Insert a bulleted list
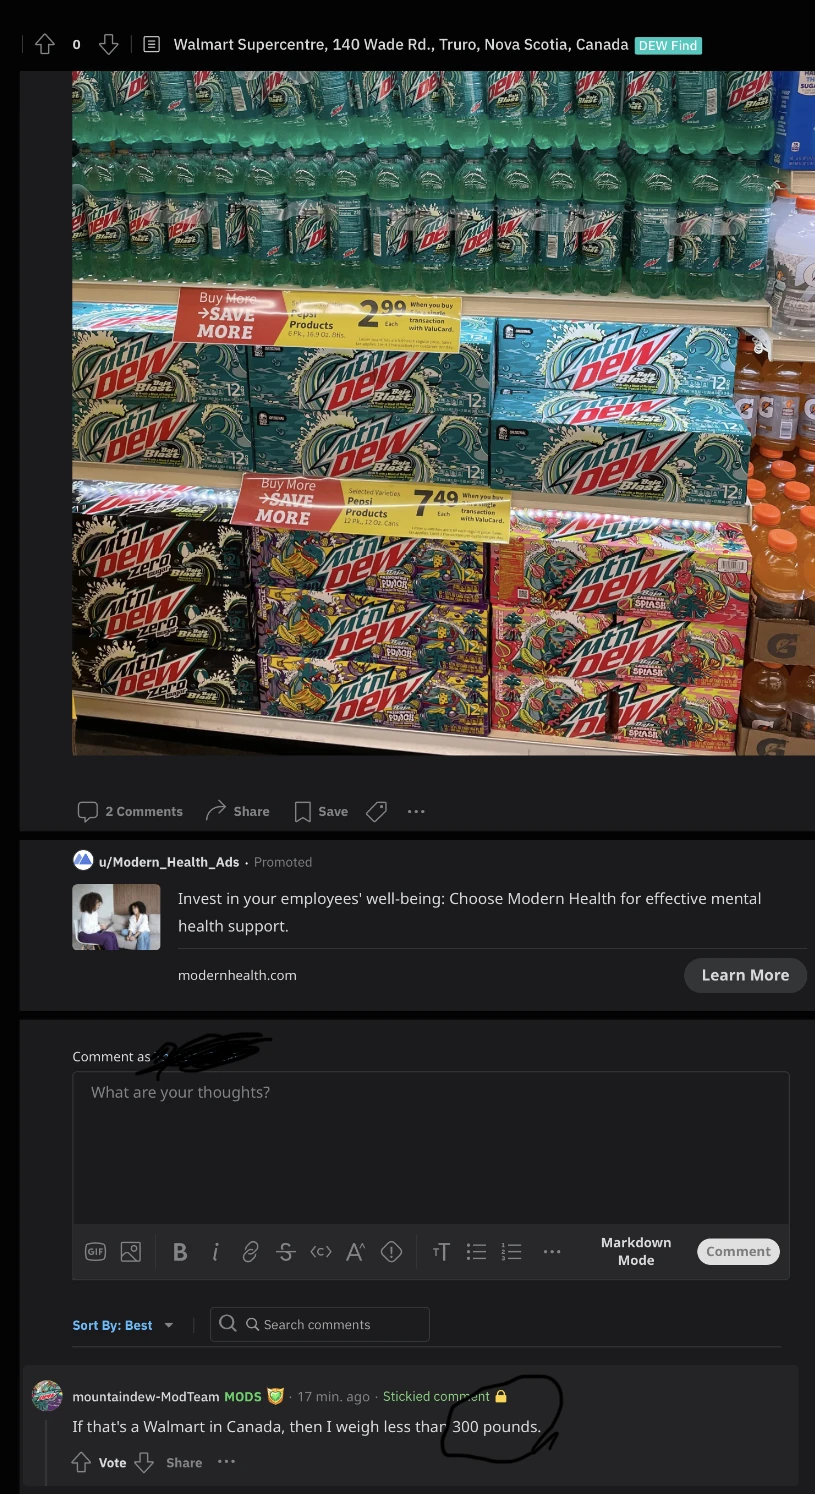This screenshot has height=1494, width=815. tap(476, 1252)
